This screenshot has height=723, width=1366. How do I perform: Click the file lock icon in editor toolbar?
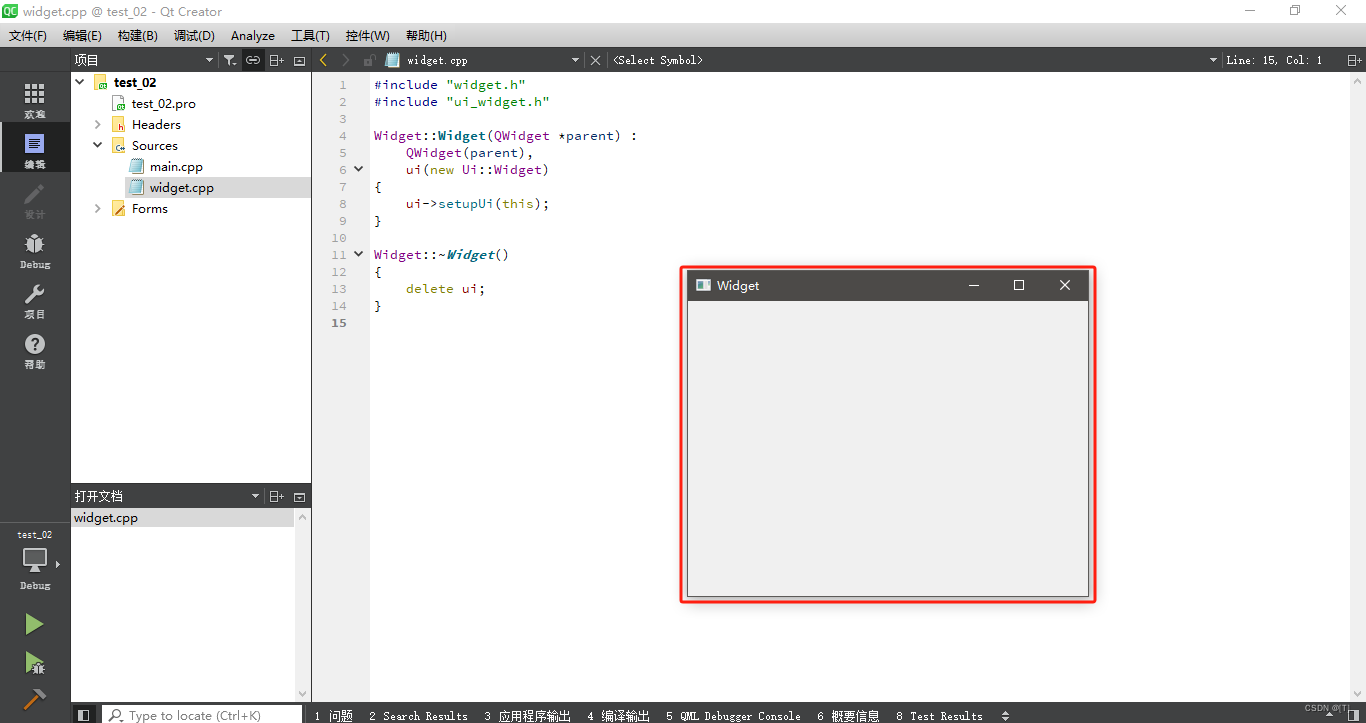369,60
